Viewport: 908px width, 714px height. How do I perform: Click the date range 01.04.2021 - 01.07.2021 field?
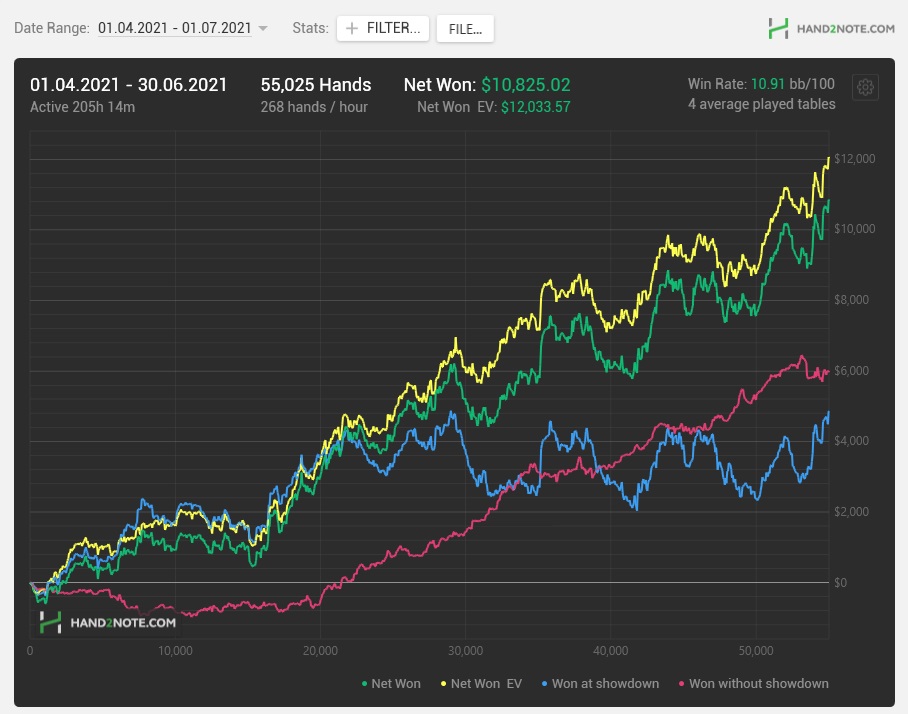174,28
